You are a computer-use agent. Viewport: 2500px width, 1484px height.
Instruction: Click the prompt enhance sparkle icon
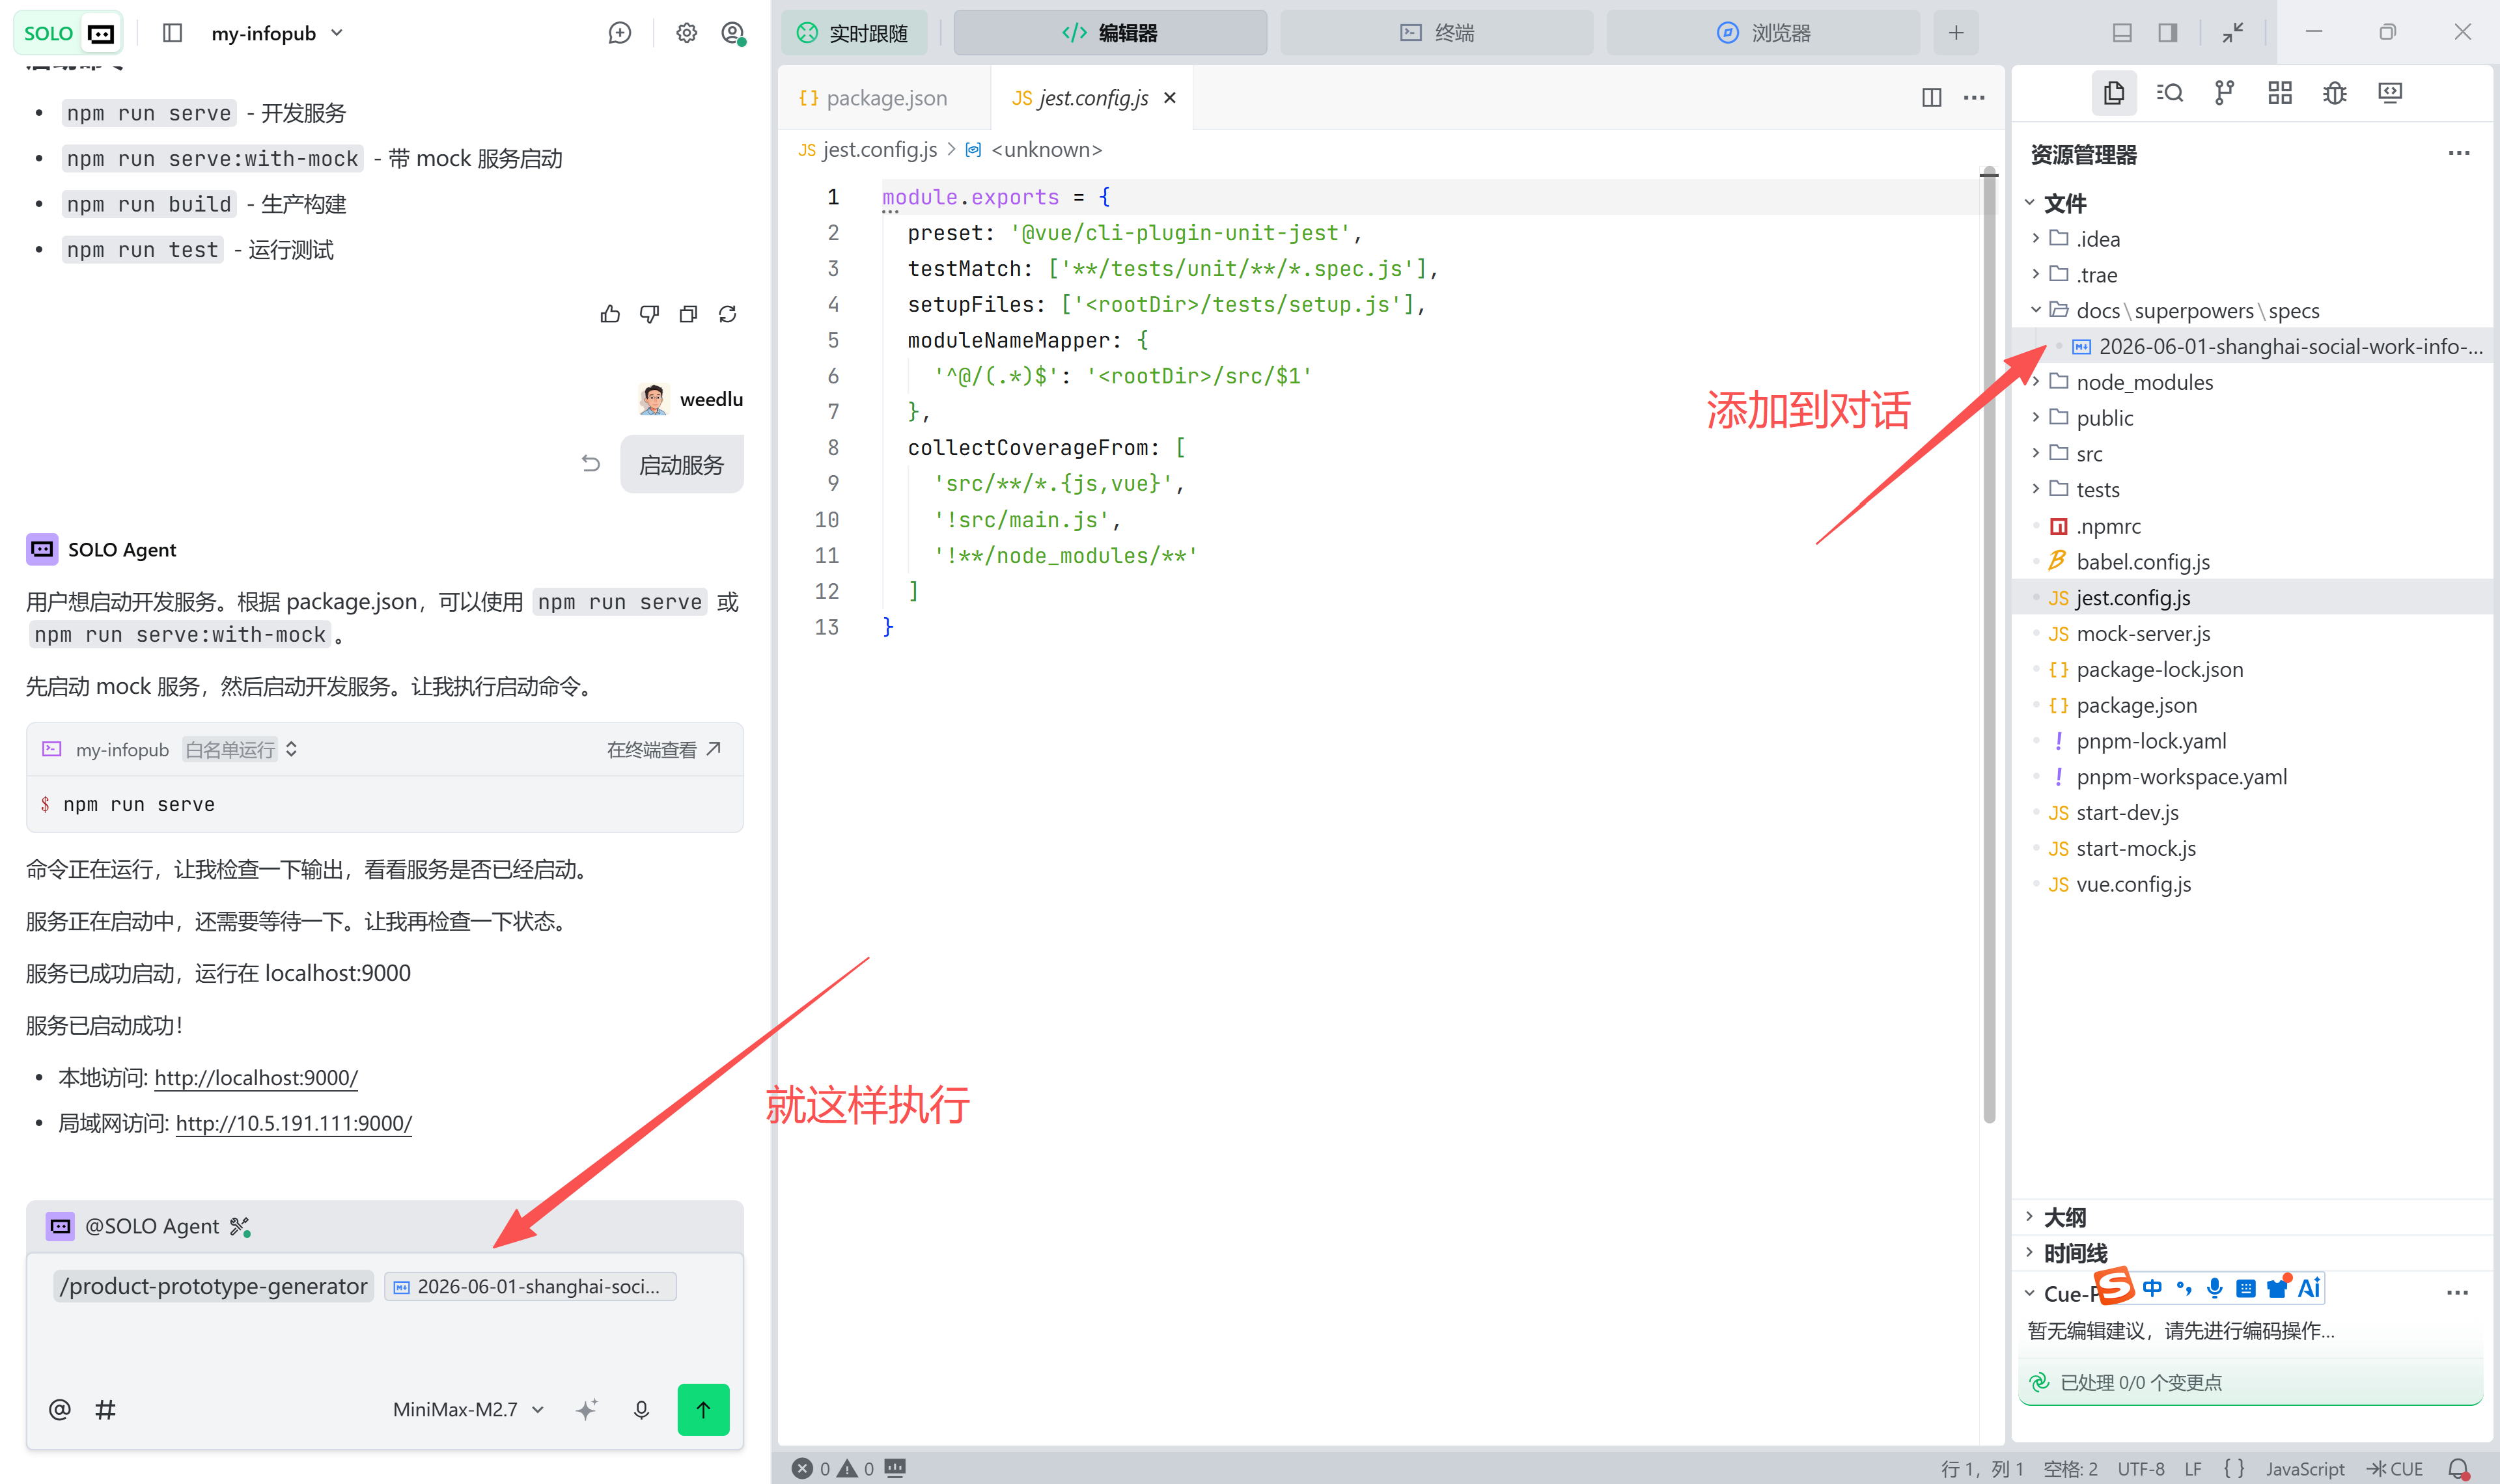point(587,1409)
